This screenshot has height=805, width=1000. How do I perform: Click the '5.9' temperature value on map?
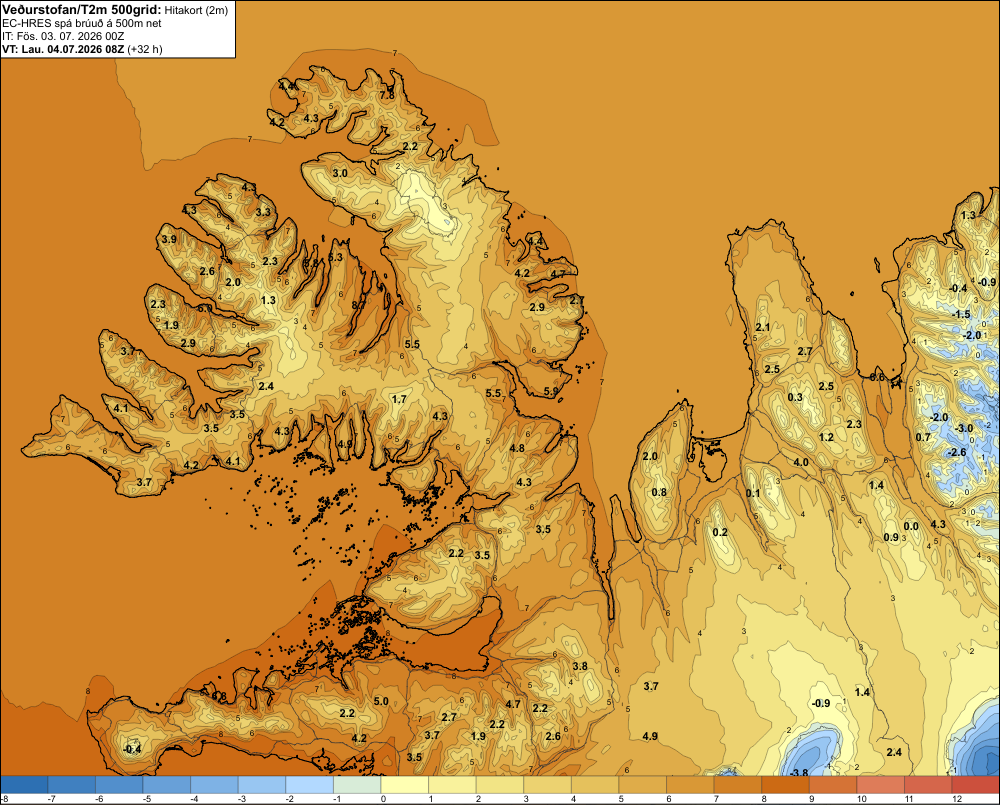551,391
